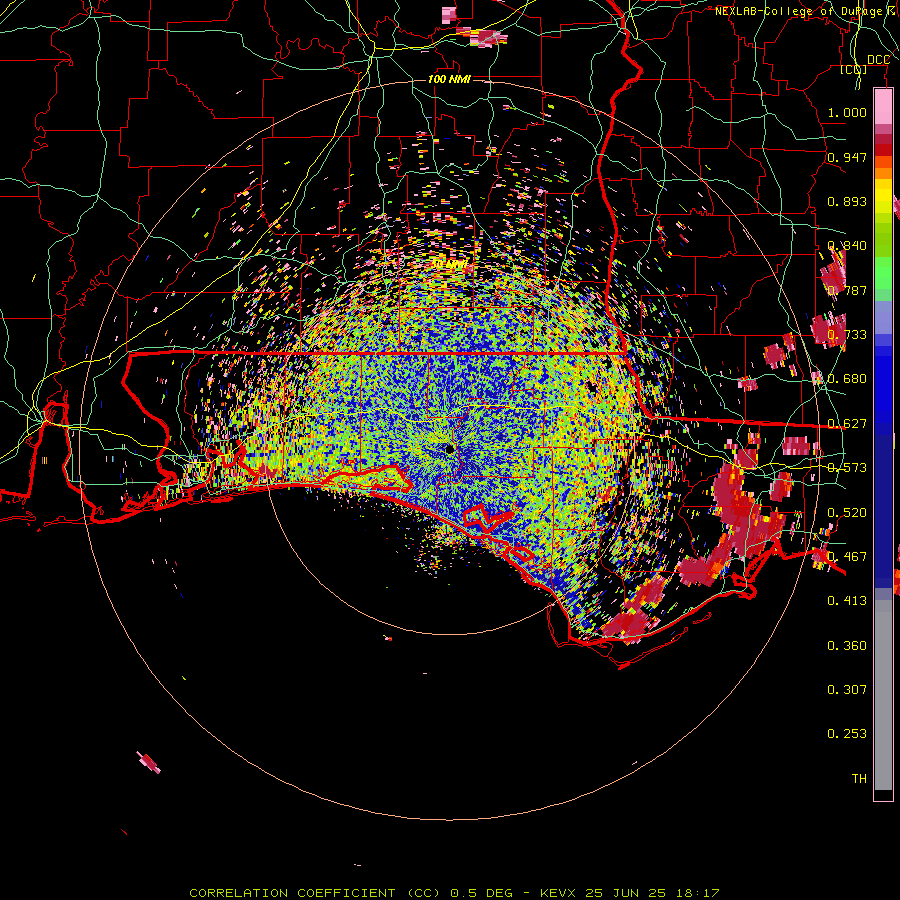
Task: Select the [CC] legend heading
Action: [854, 70]
